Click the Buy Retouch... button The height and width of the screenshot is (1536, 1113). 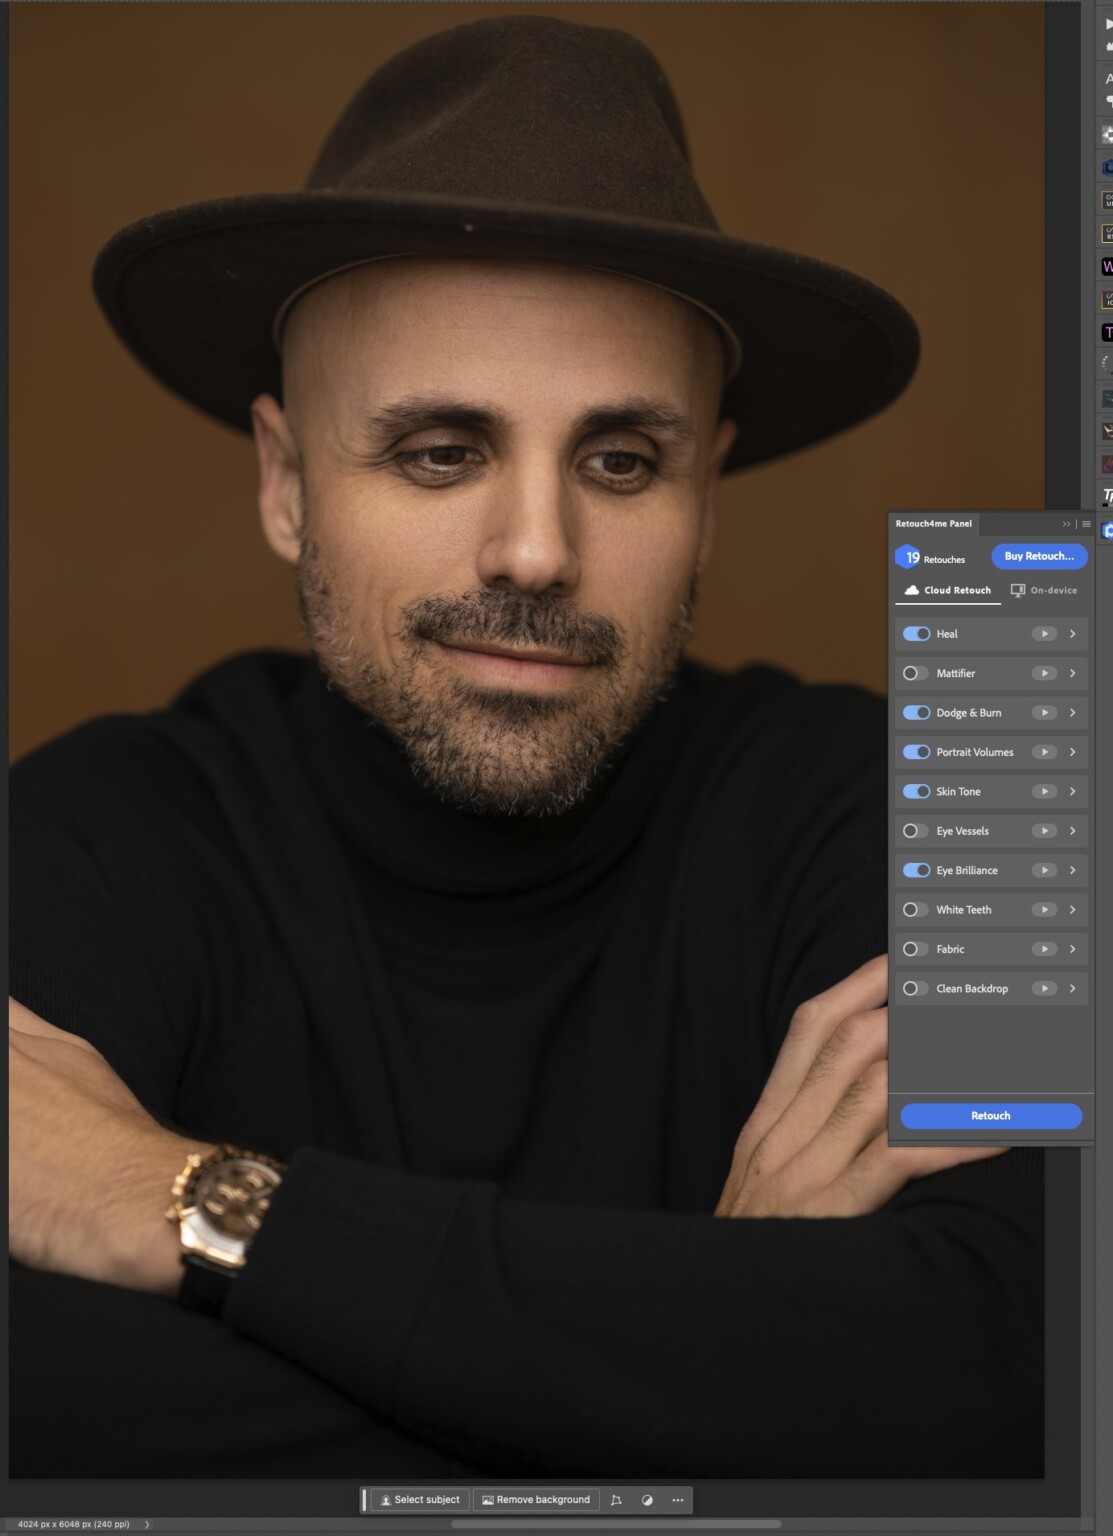click(x=1039, y=556)
